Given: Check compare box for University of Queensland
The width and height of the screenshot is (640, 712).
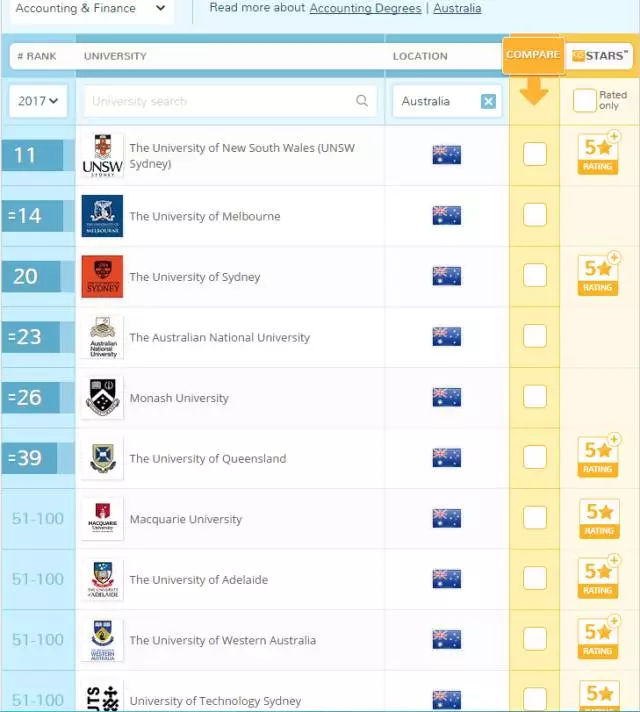Looking at the screenshot, I should [535, 457].
